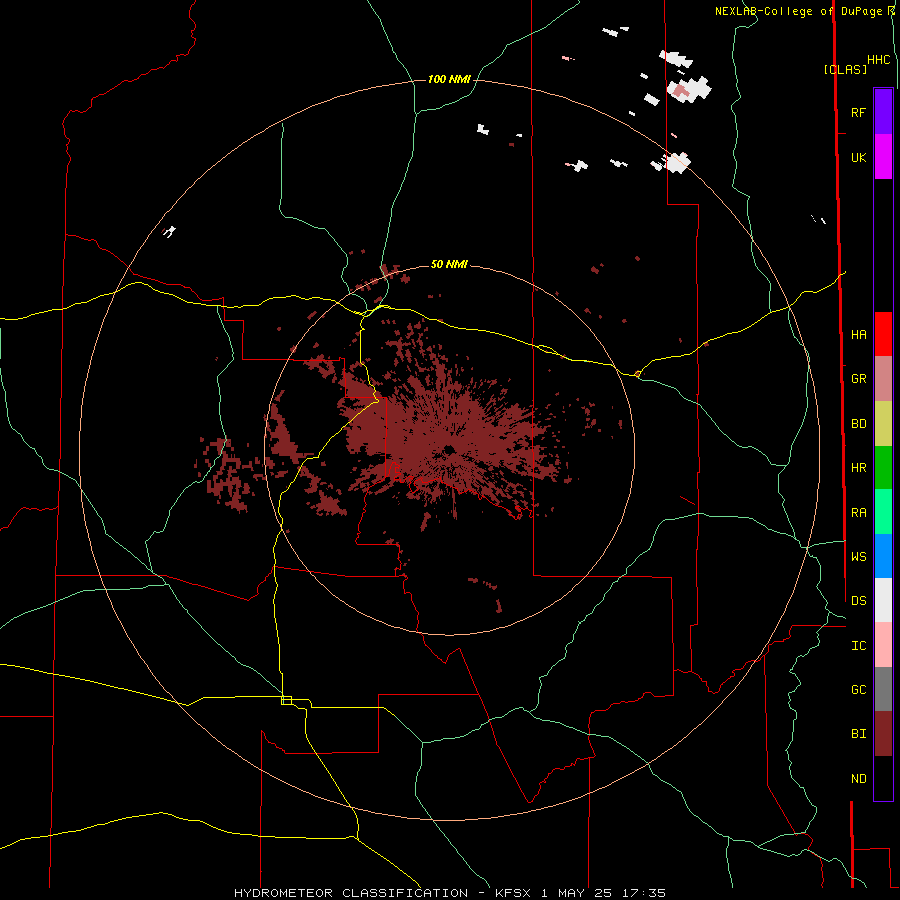
Task: Click the UK magenta legend swatch
Action: pyautogui.click(x=883, y=157)
